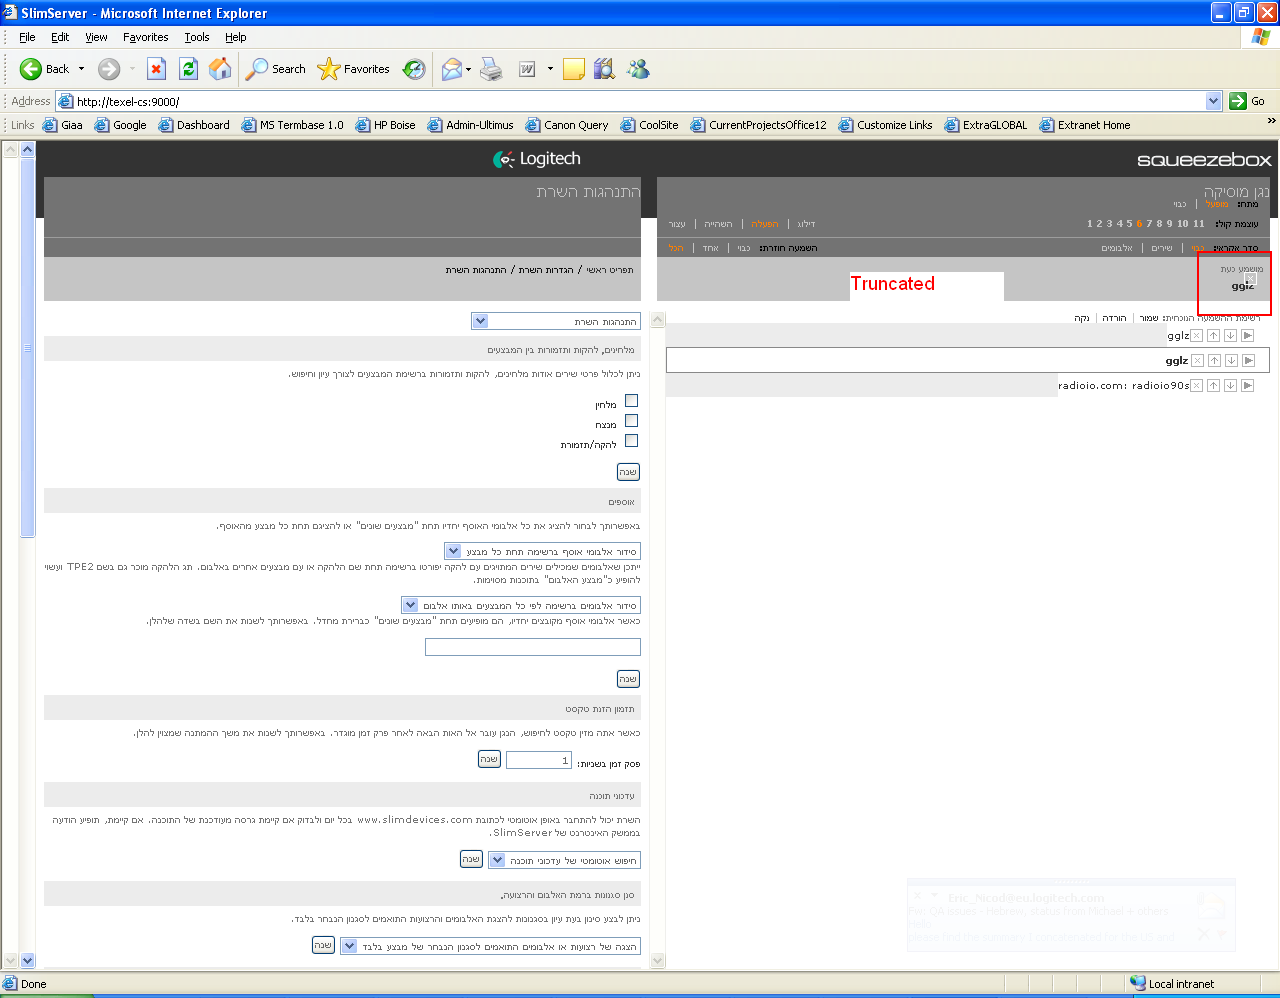Remove radioio90s from the playlist with its X icon
The image size is (1280, 998).
(1196, 385)
